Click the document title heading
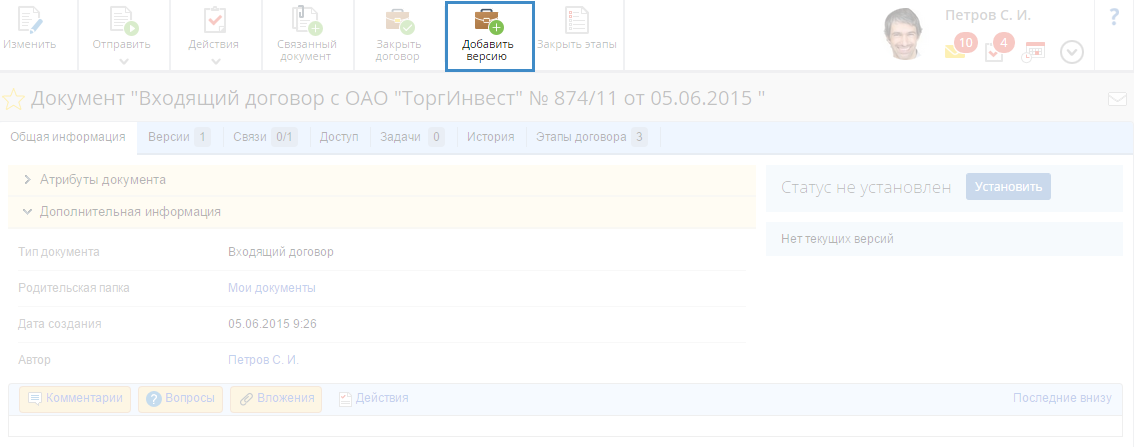This screenshot has height=447, width=1134. (398, 99)
